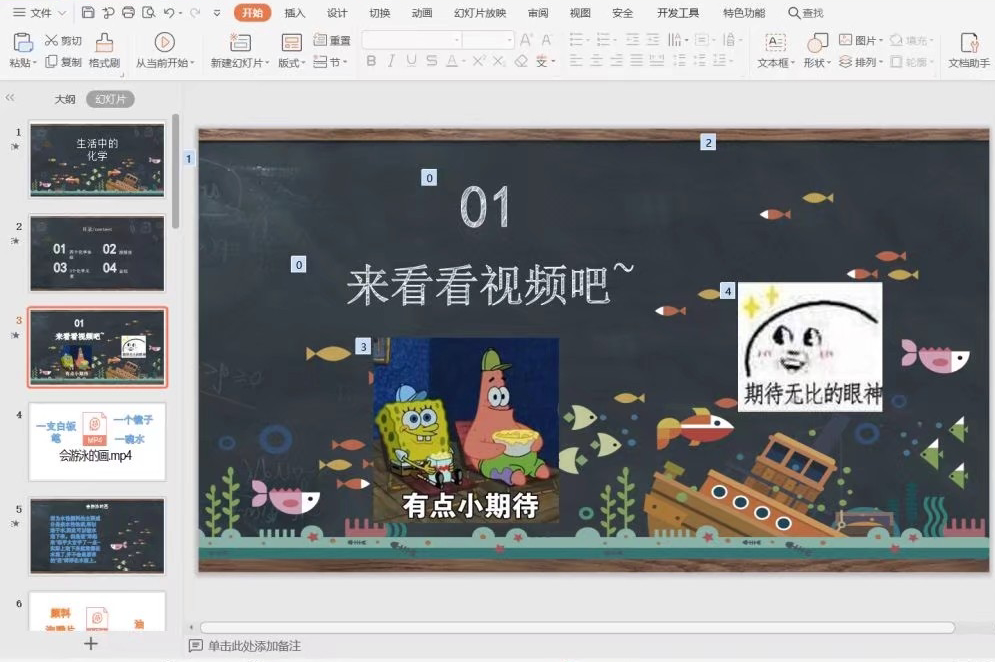Insert a text box with 文本框 icon
The height and width of the screenshot is (662, 995).
coord(775,43)
